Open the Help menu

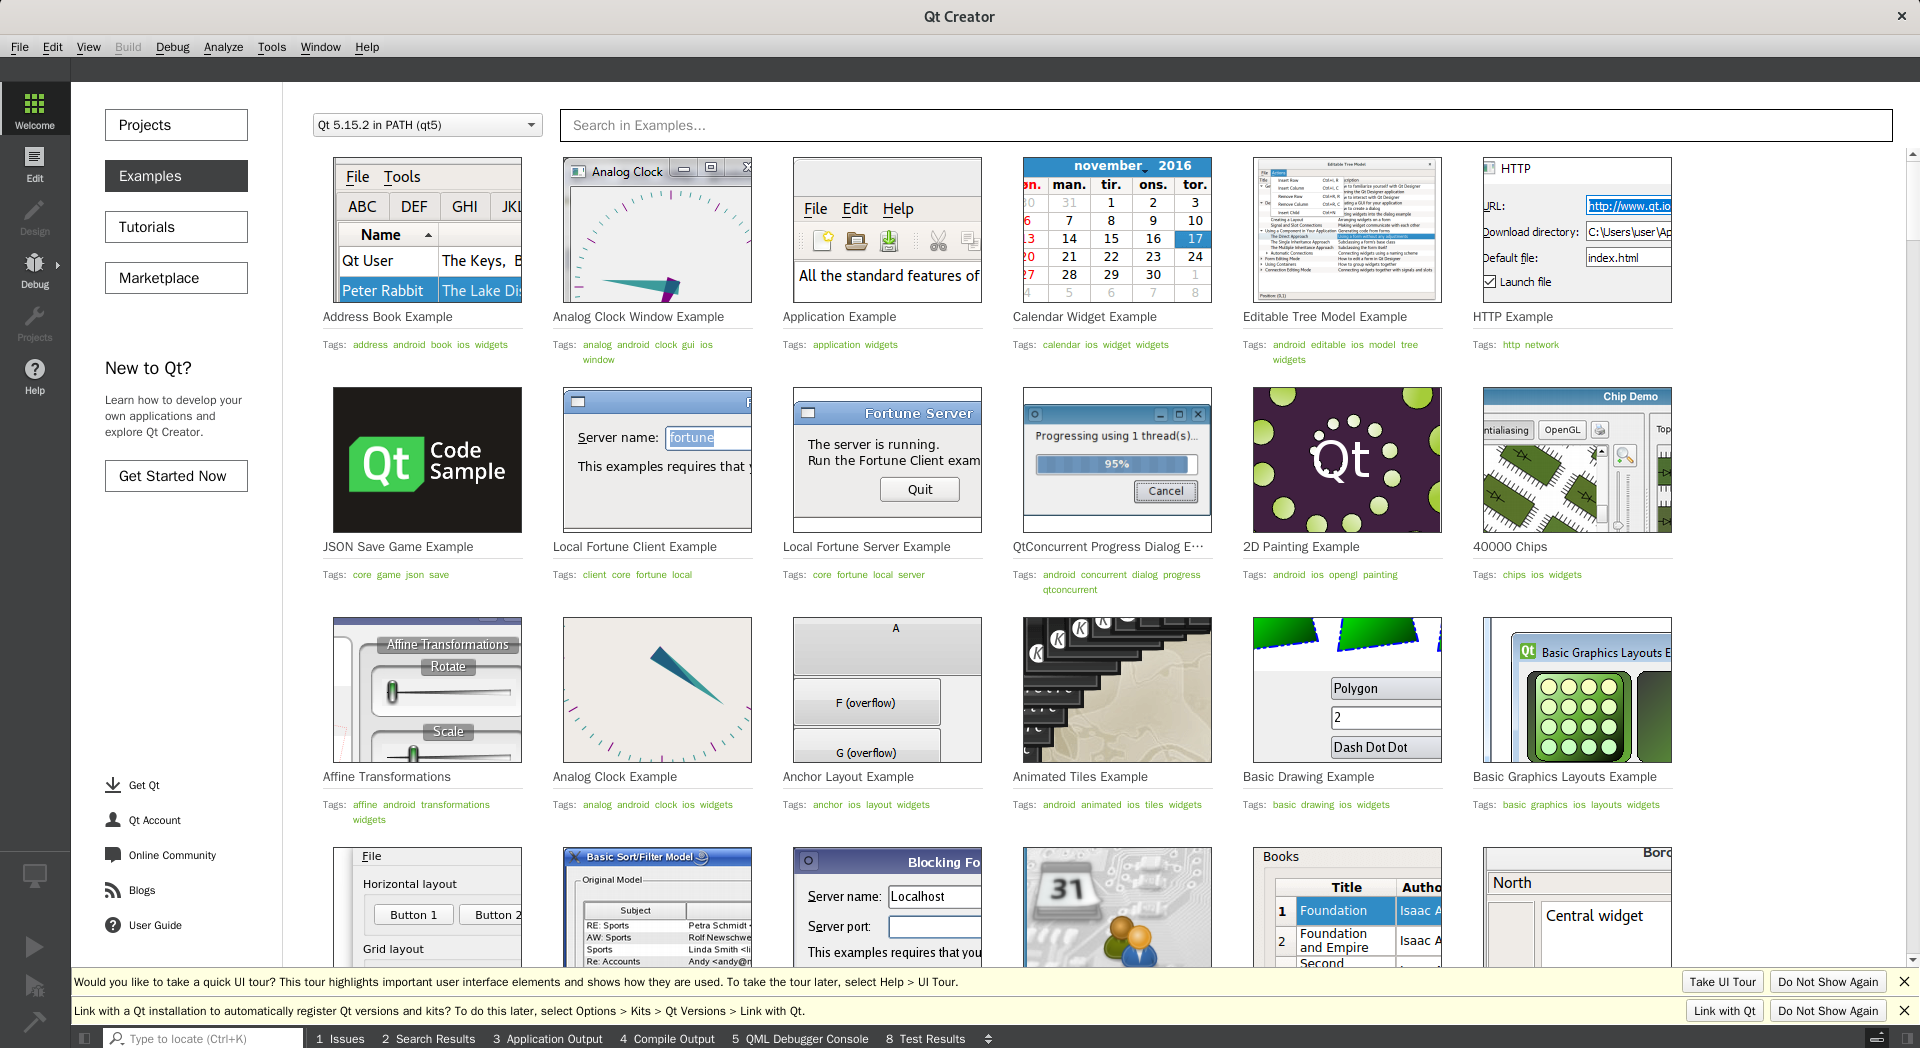pos(367,47)
